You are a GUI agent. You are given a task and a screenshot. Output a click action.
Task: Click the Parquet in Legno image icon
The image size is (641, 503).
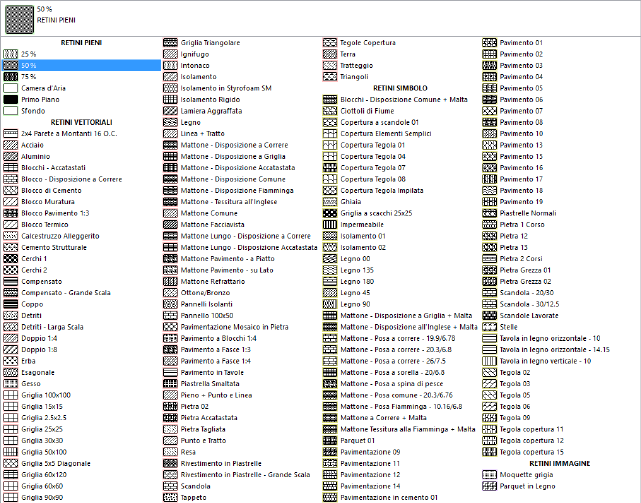pos(489,486)
